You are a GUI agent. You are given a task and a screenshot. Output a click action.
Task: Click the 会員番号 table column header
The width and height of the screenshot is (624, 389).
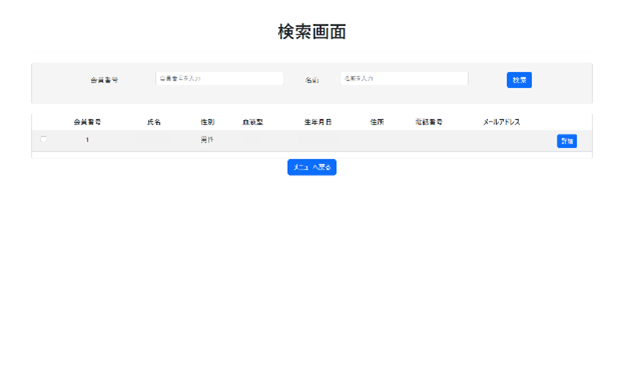point(87,122)
